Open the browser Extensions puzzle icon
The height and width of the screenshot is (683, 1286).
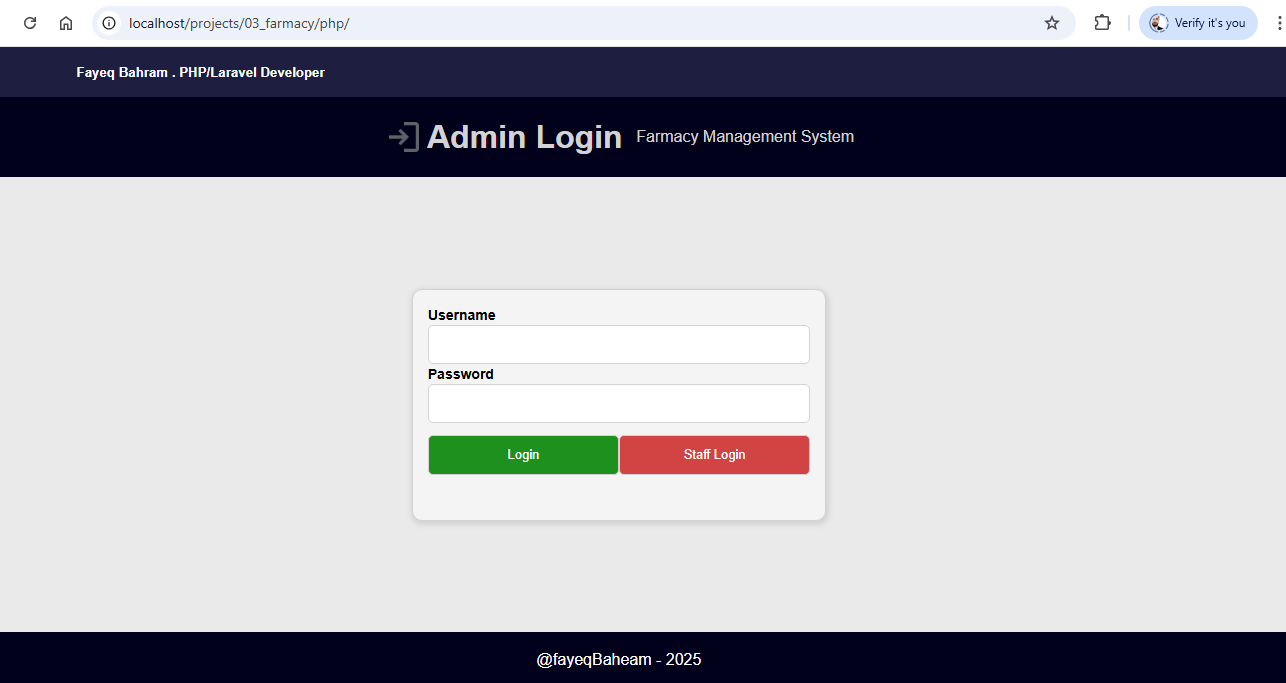[1102, 23]
